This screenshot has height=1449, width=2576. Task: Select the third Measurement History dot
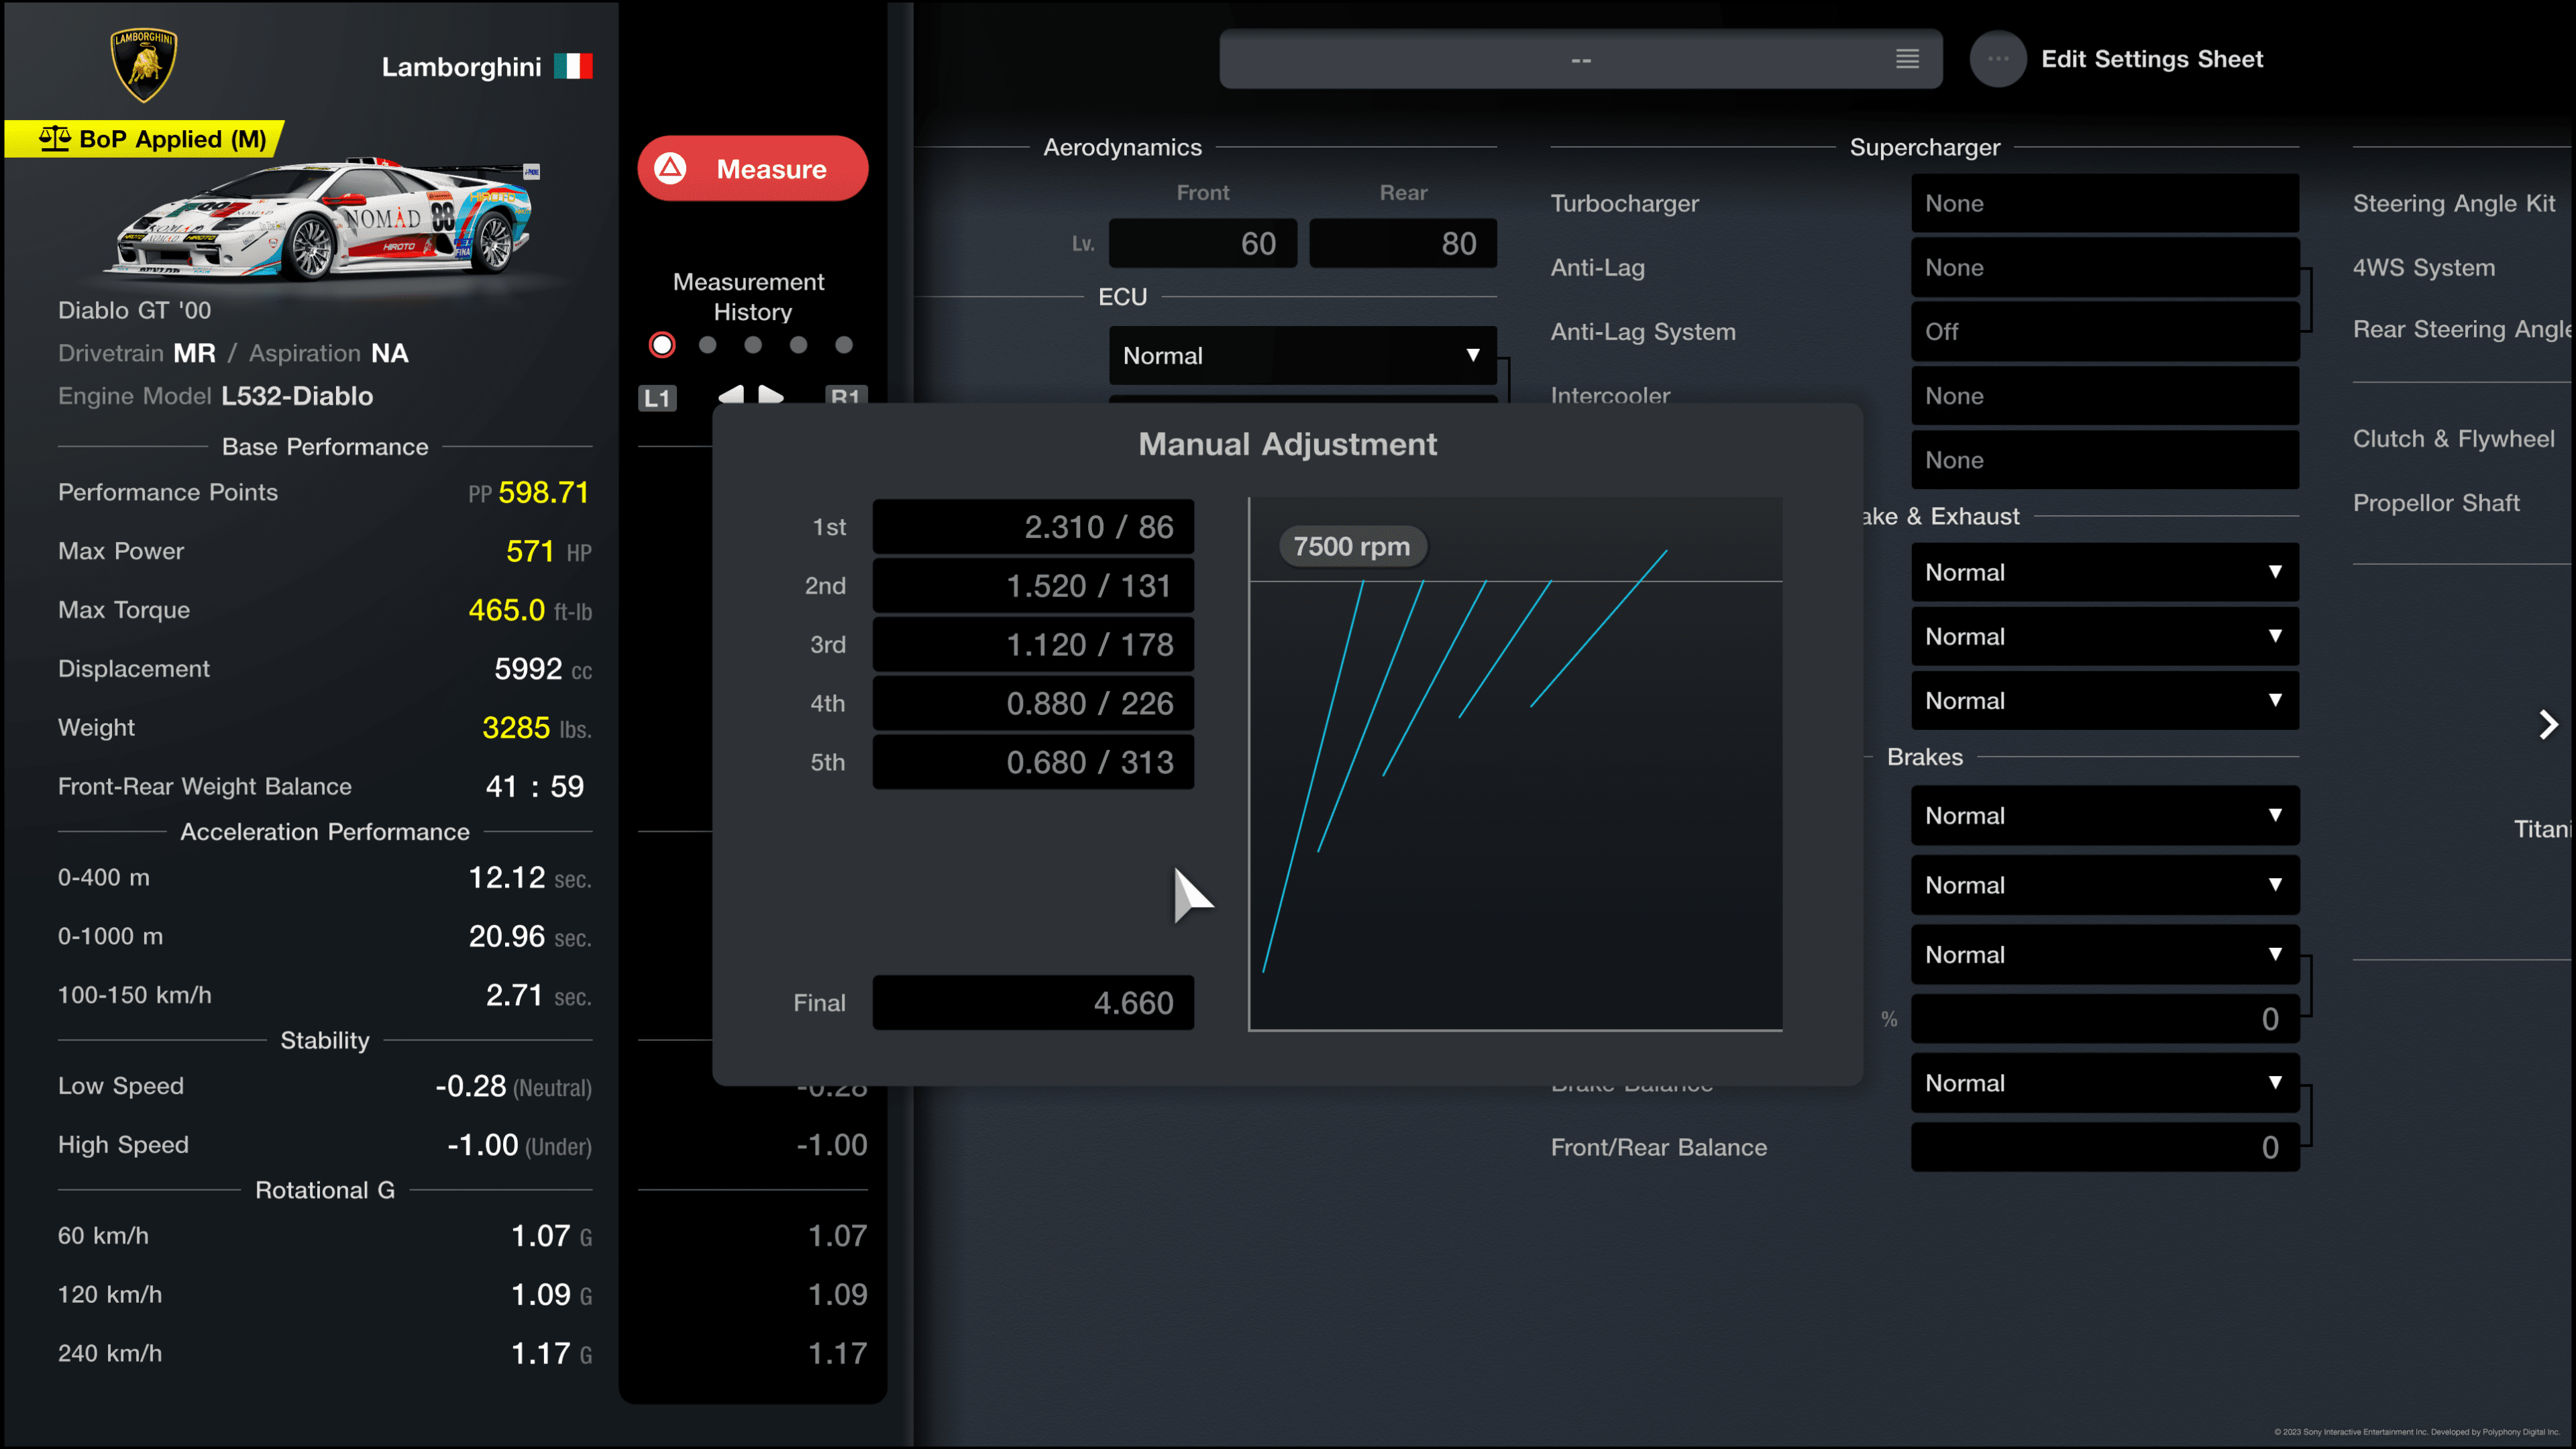click(x=753, y=345)
